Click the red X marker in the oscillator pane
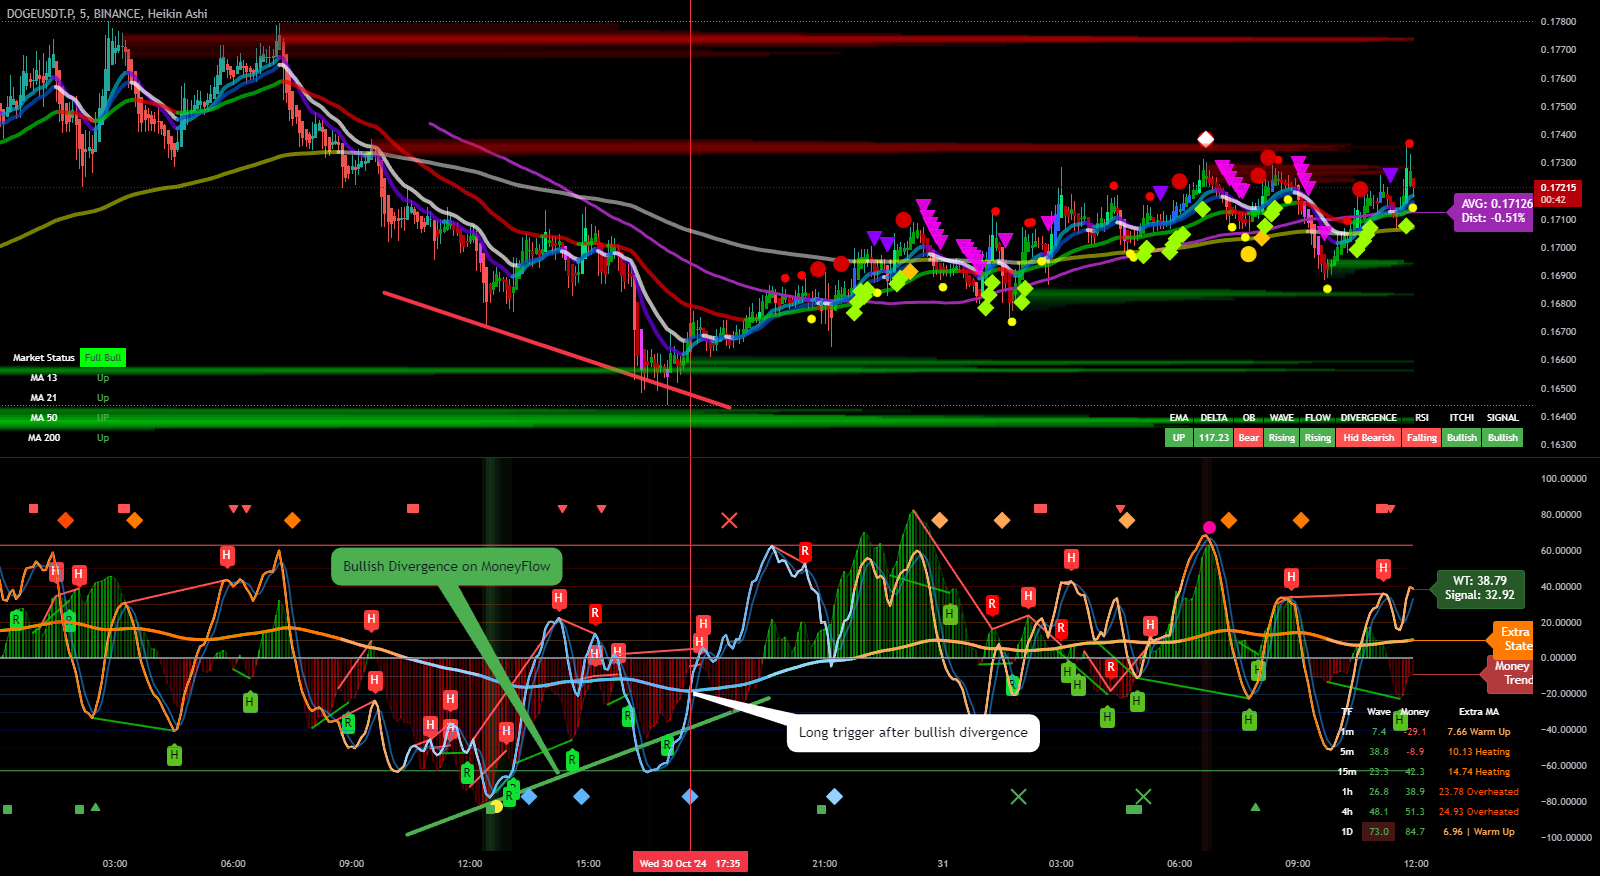This screenshot has height=876, width=1600. [729, 520]
